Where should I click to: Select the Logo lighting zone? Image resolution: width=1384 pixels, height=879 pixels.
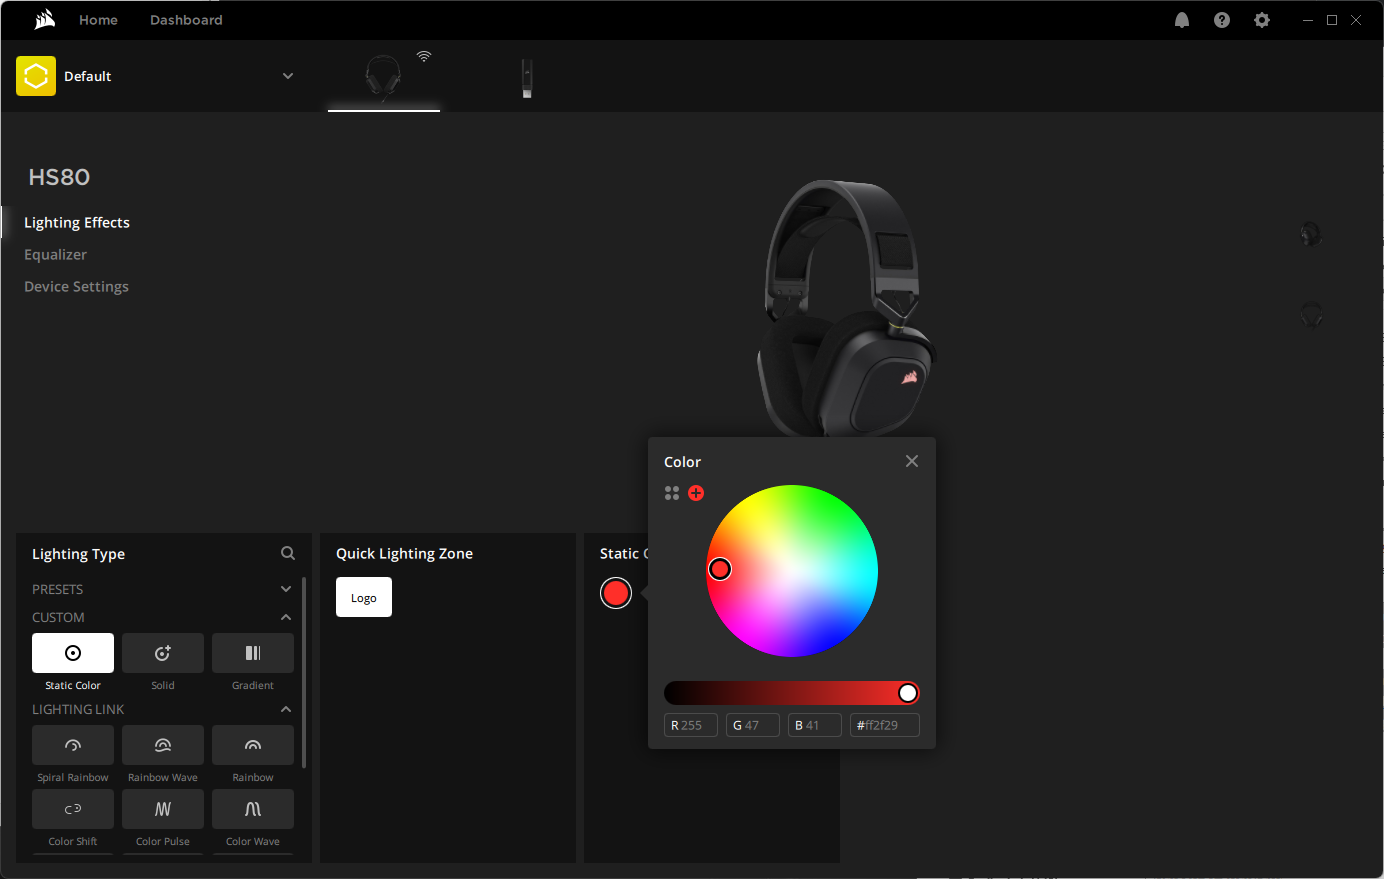(x=364, y=597)
